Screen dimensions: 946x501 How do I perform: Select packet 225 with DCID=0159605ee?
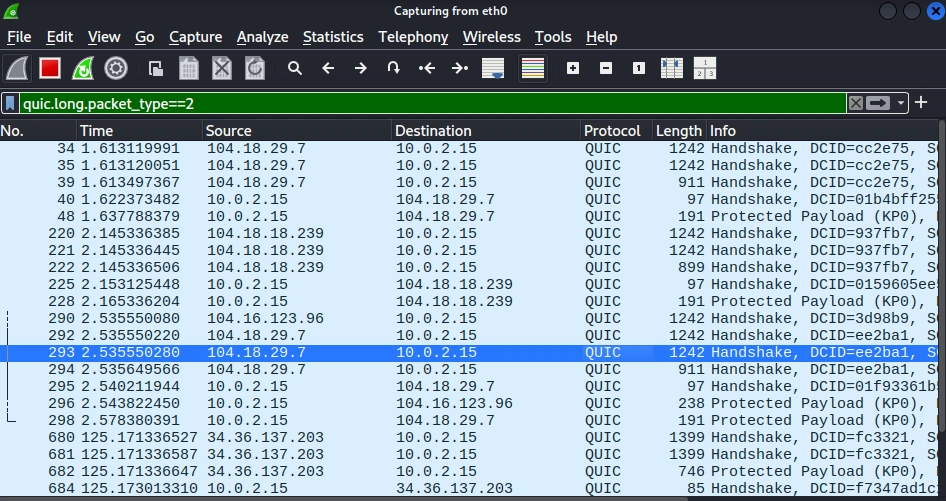point(469,284)
